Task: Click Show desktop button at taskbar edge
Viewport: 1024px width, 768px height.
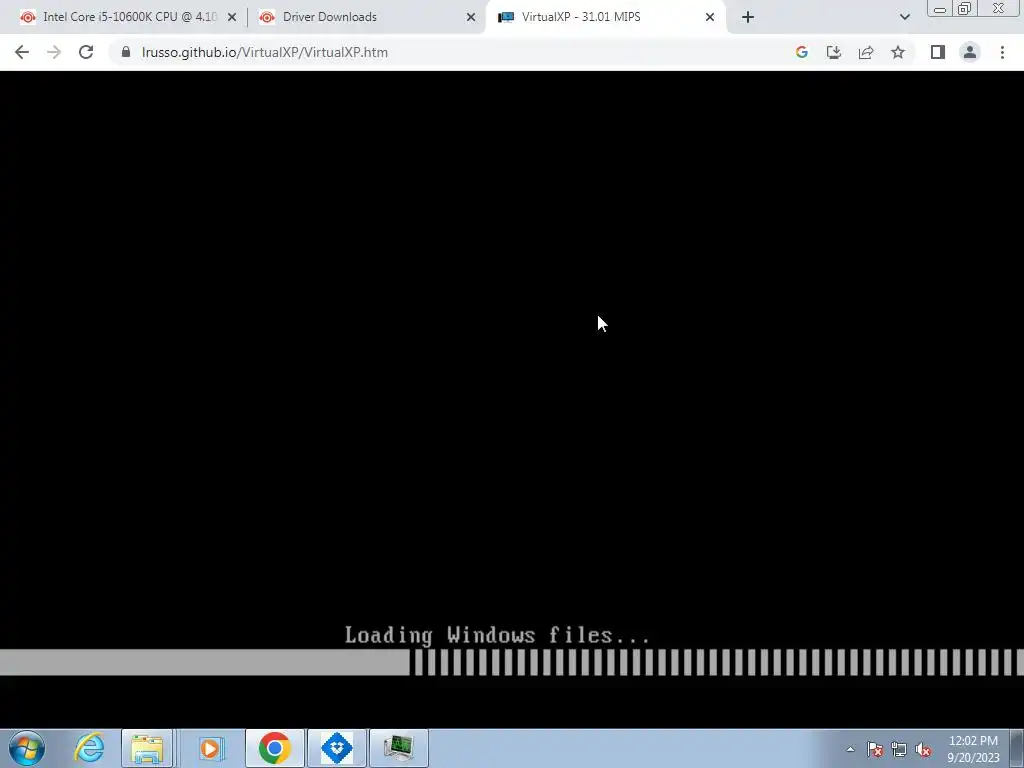Action: click(x=1017, y=748)
